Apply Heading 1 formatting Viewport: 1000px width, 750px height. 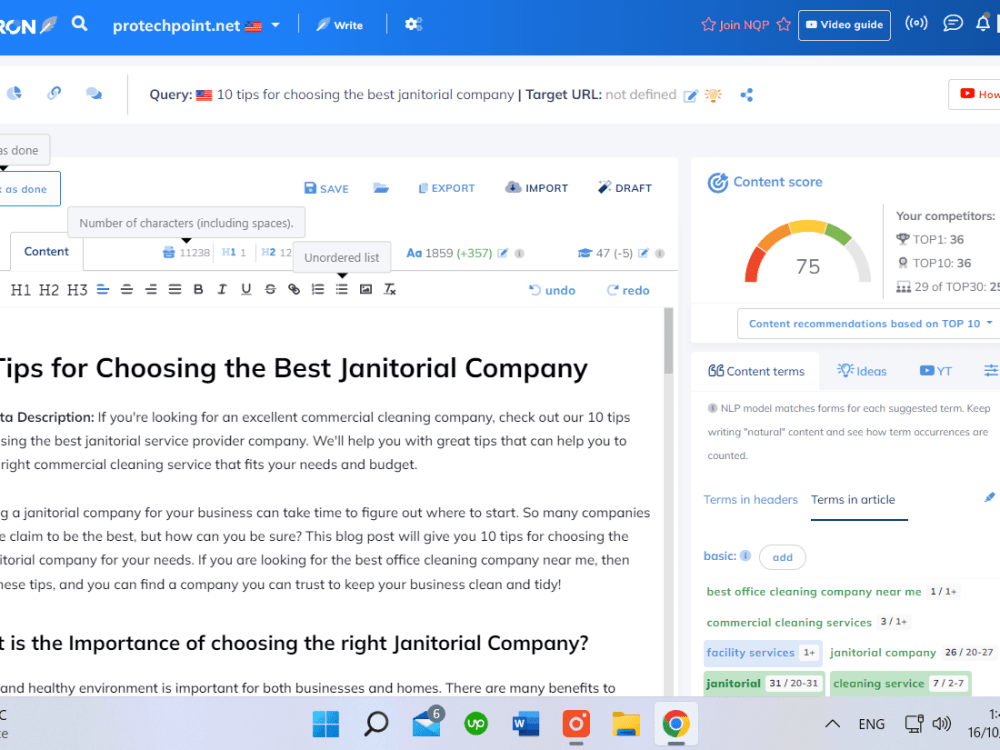20,290
